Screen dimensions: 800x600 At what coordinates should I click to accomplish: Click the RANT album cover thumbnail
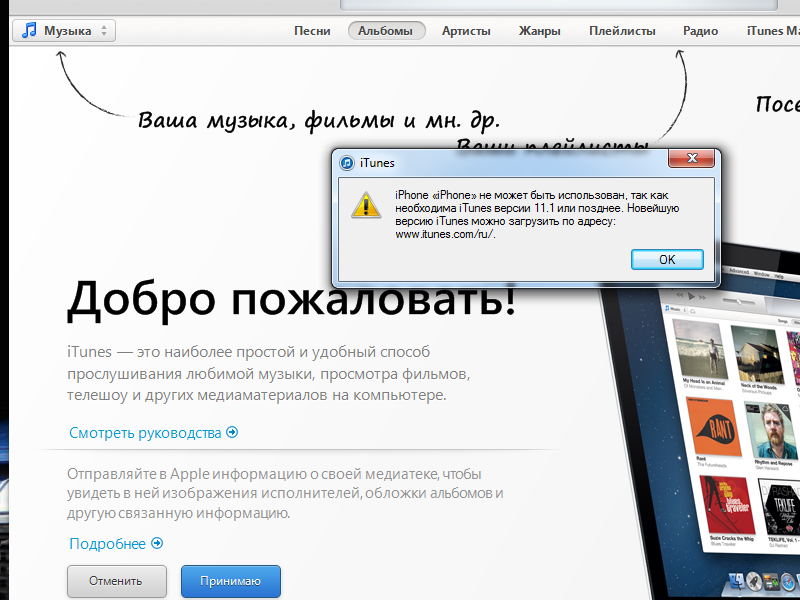coord(714,428)
